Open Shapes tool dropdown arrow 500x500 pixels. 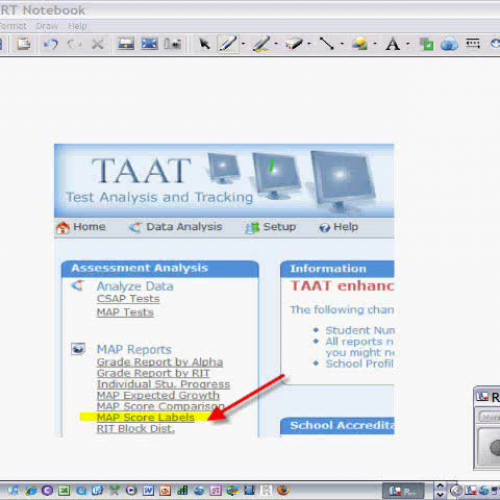[x=375, y=44]
